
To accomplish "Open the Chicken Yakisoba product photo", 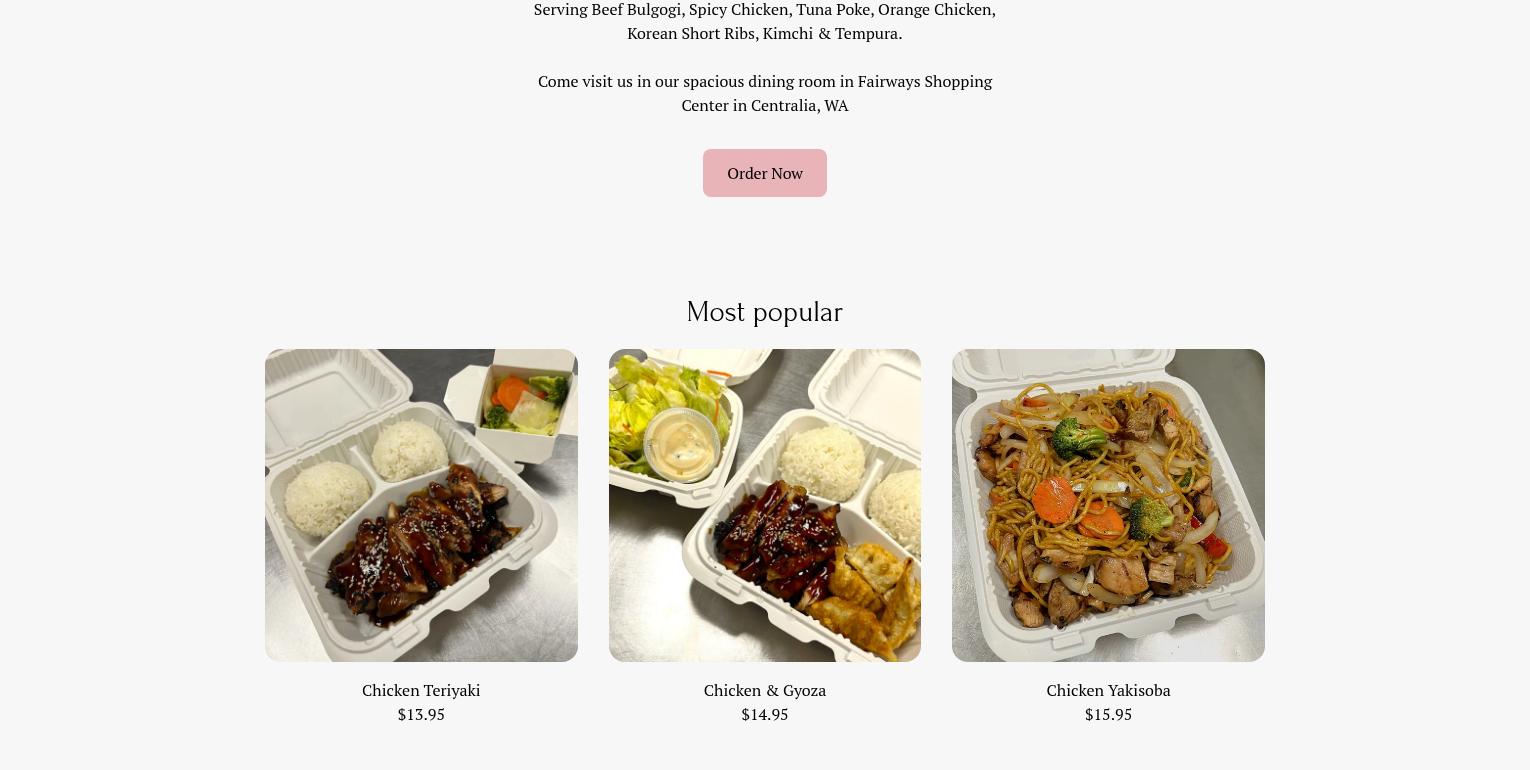I will click(1108, 505).
